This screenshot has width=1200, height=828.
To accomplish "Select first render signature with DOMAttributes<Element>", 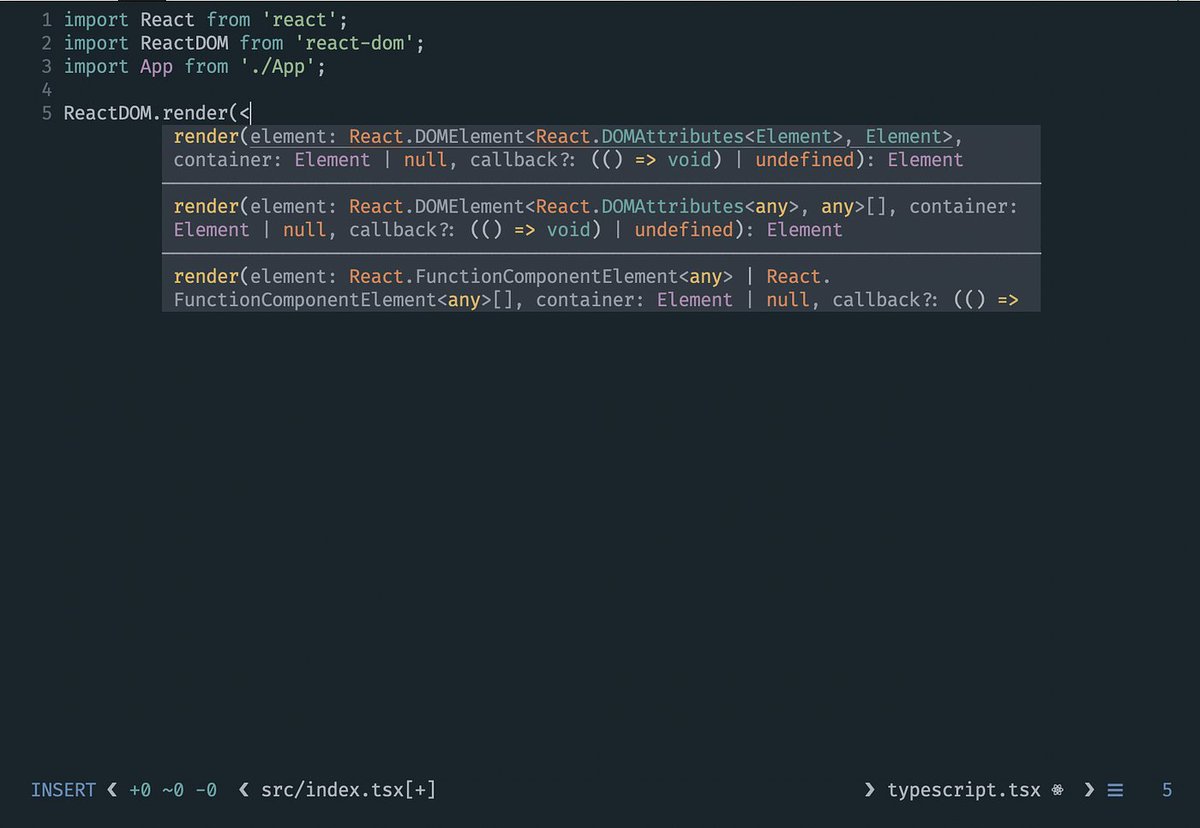I will (601, 148).
